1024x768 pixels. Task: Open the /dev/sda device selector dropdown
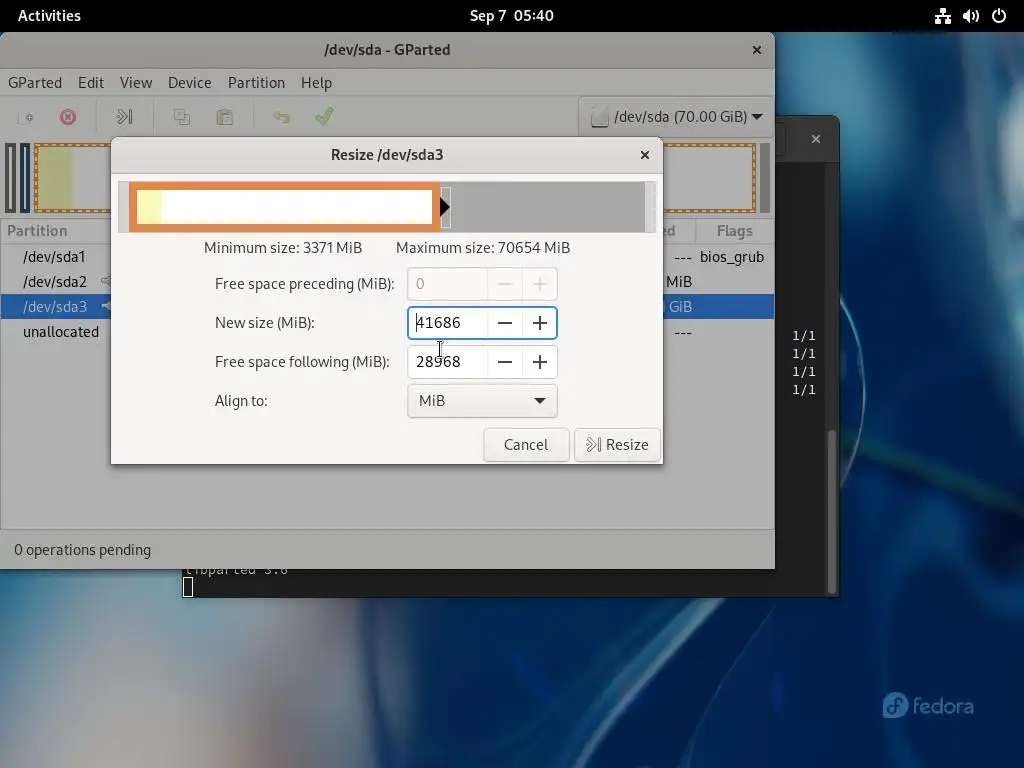(676, 117)
